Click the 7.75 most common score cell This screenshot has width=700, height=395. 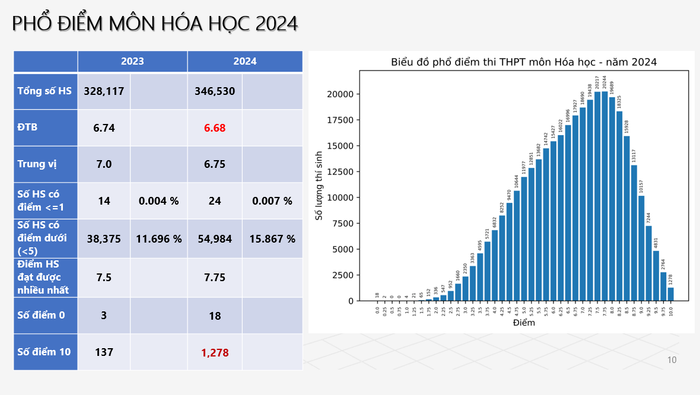(x=215, y=277)
